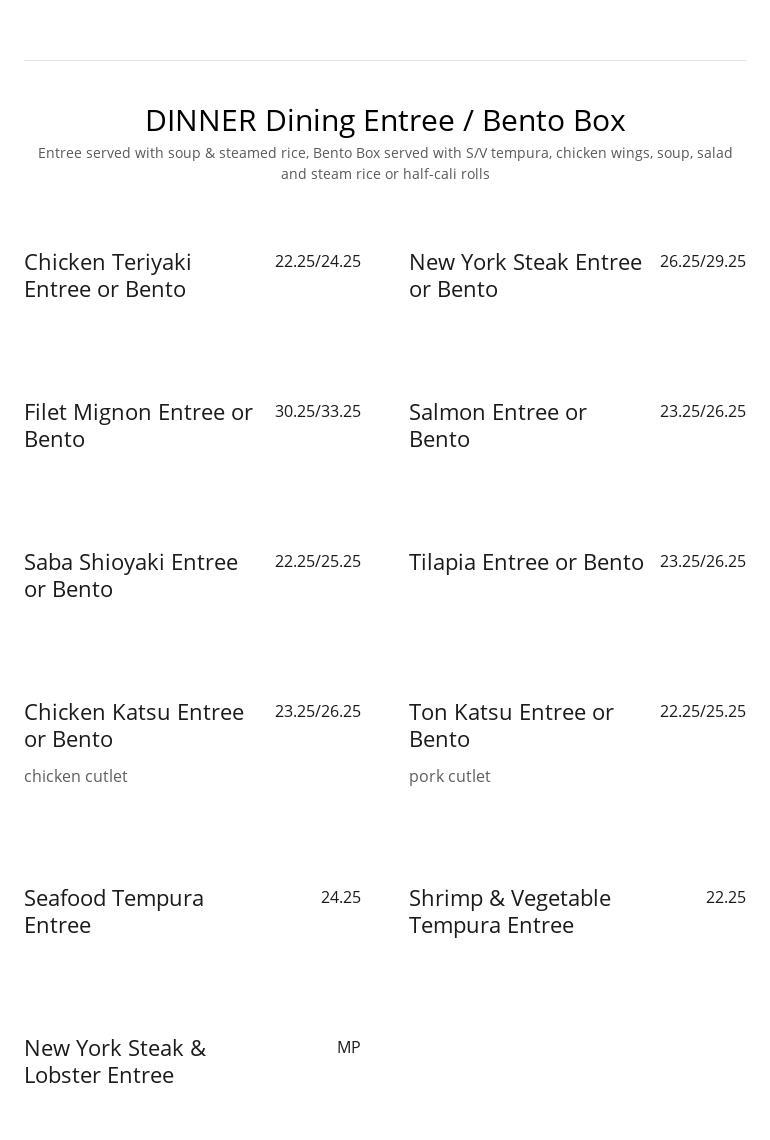
Task: Click the entree and bento serving description
Action: 385,163
